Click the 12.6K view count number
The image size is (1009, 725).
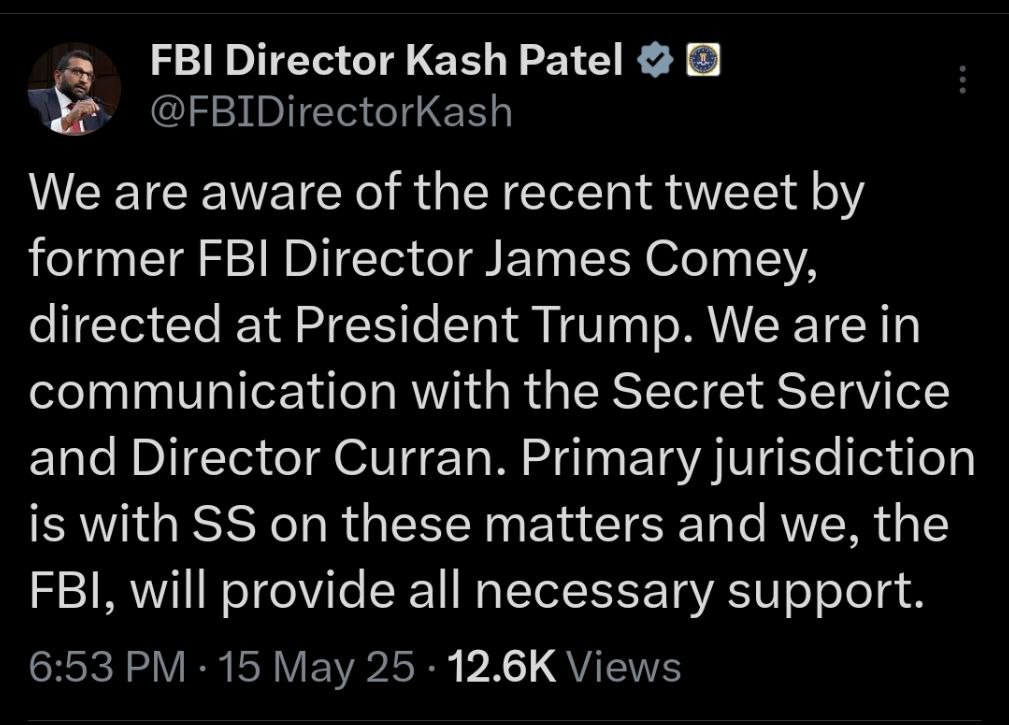[501, 666]
